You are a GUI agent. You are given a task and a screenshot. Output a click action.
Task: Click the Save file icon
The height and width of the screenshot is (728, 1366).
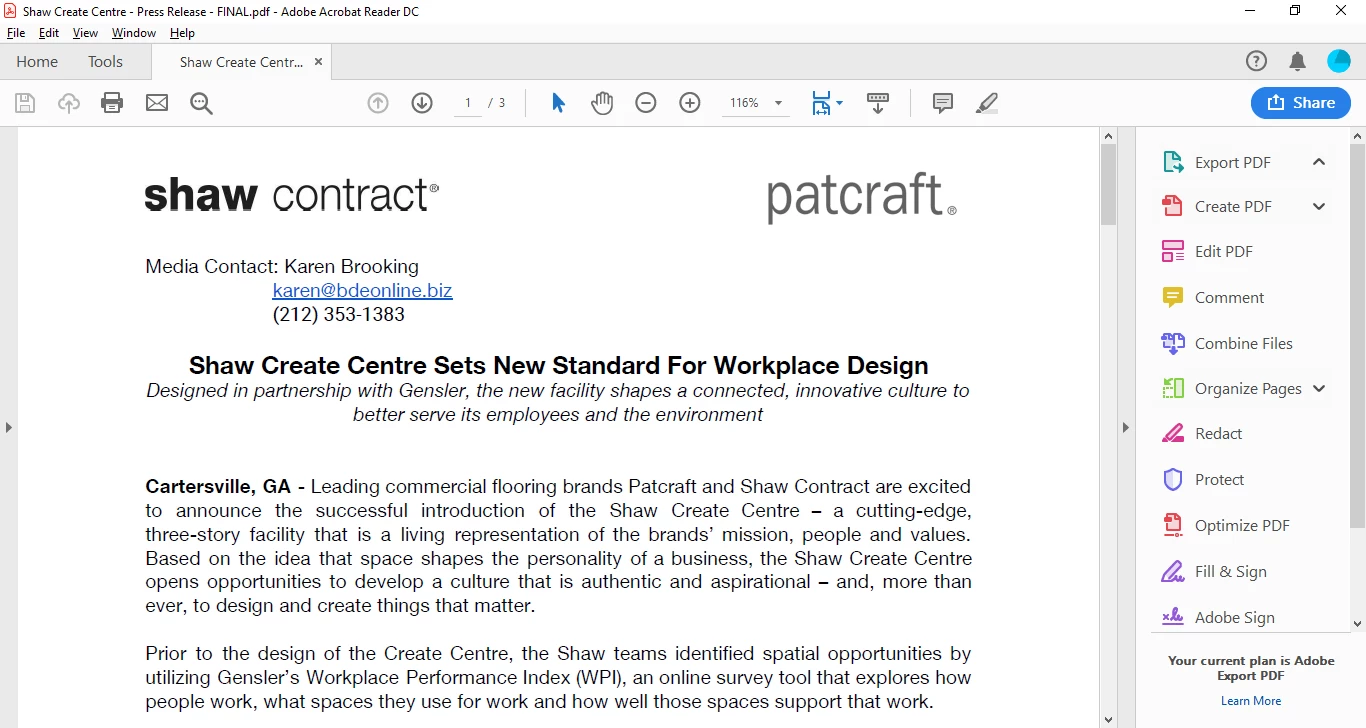pyautogui.click(x=25, y=103)
